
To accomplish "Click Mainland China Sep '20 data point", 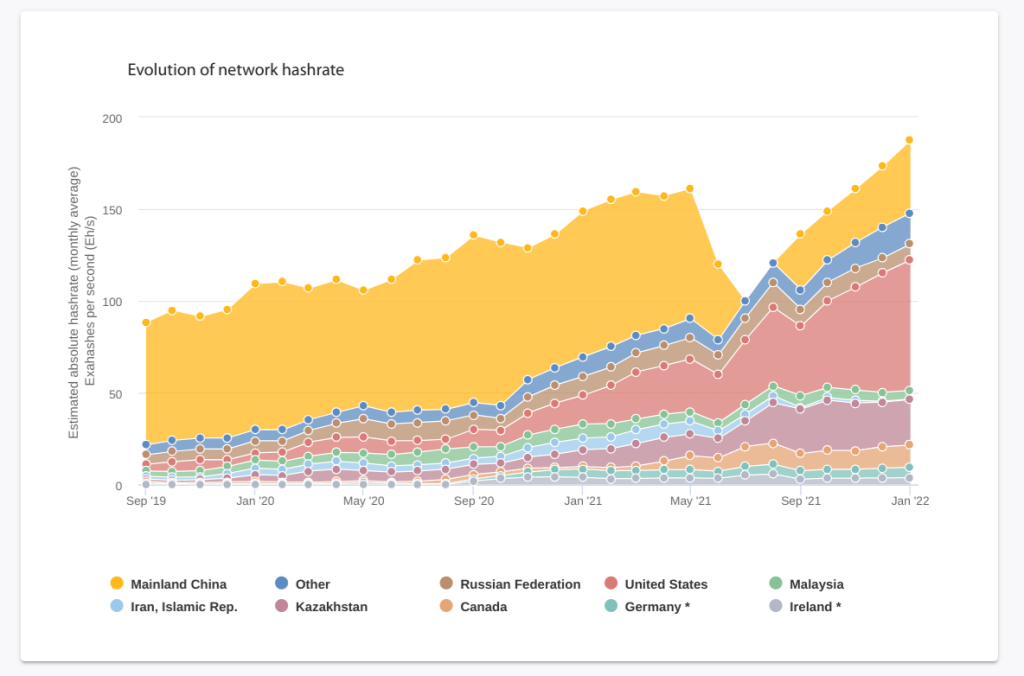I will (473, 235).
